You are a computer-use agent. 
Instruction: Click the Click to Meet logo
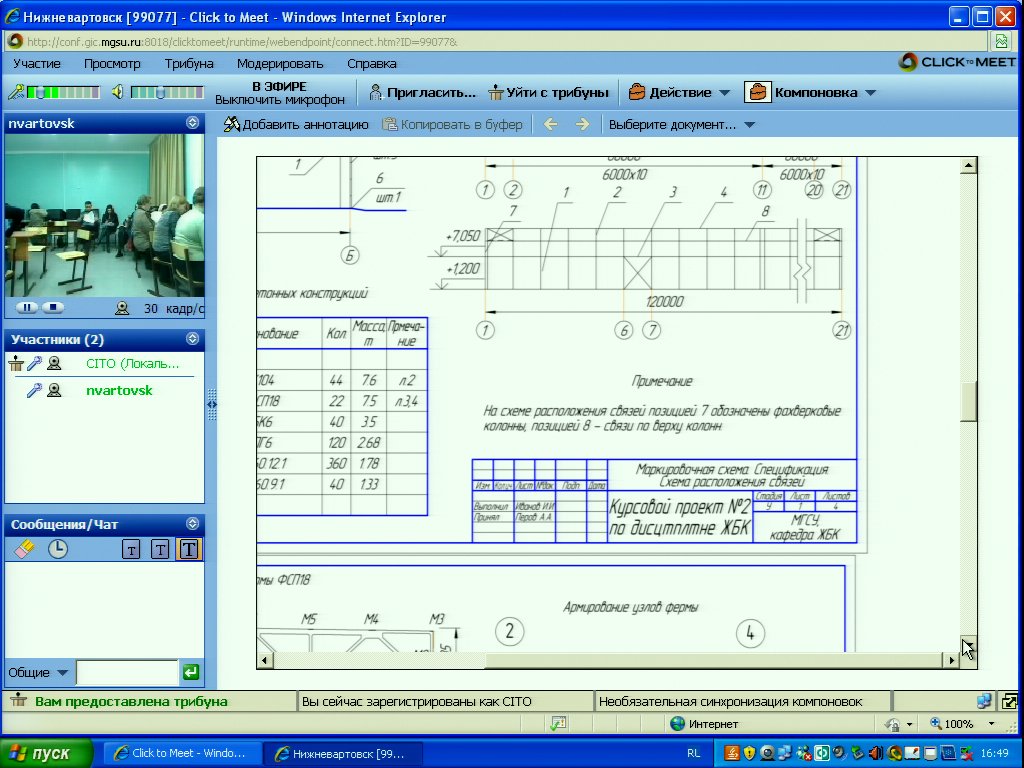pos(957,62)
